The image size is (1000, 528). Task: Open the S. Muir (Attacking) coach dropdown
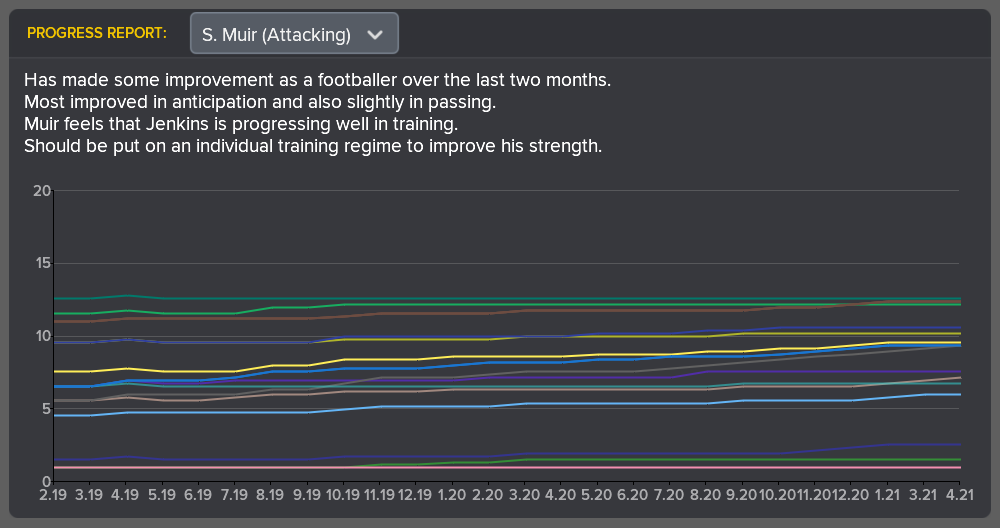click(293, 34)
